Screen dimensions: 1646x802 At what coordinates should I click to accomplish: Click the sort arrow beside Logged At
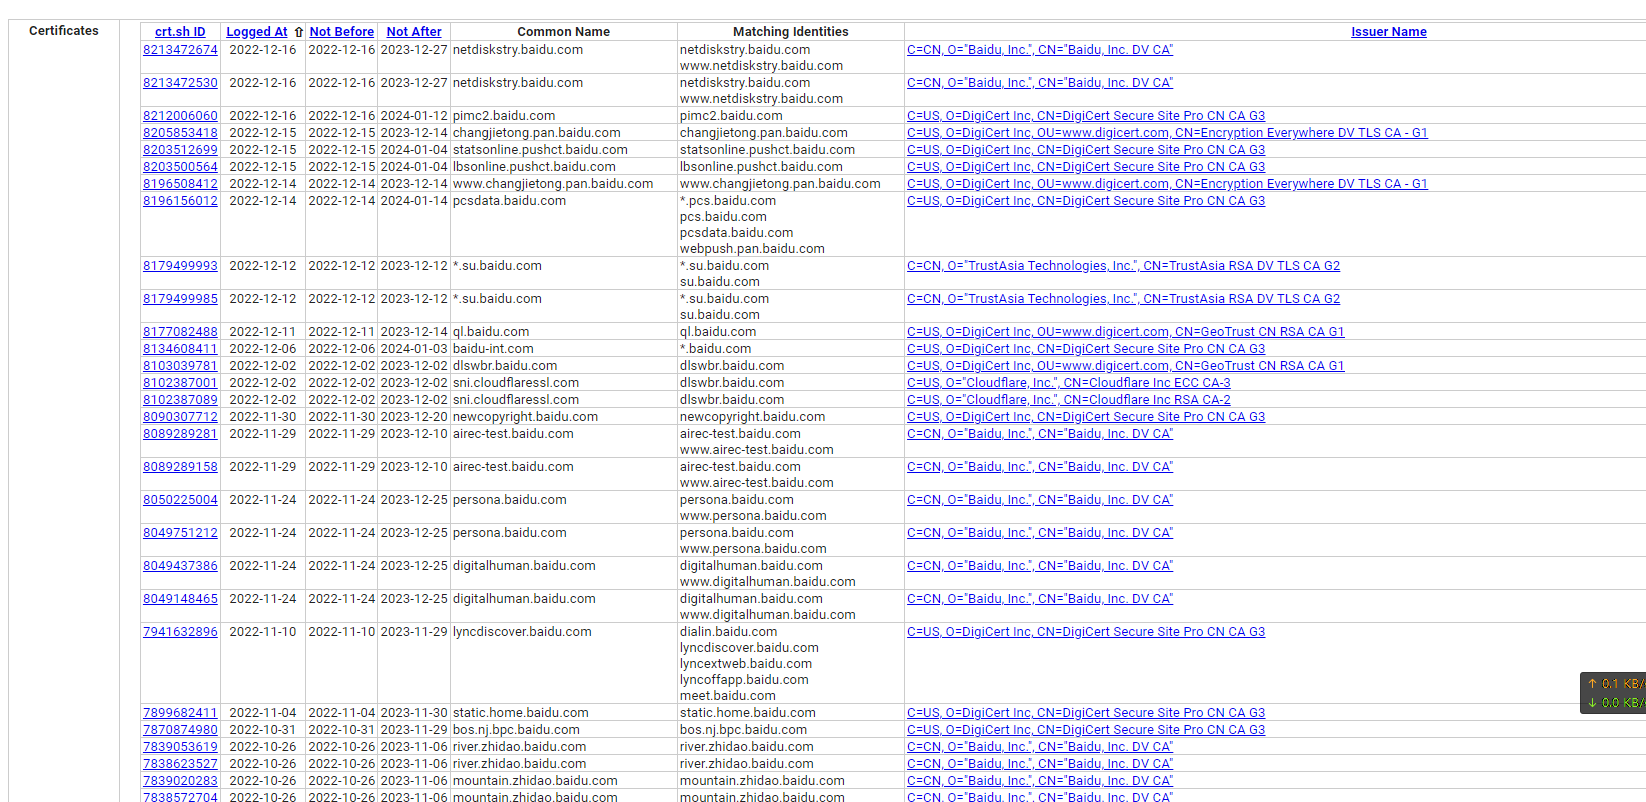pos(298,32)
